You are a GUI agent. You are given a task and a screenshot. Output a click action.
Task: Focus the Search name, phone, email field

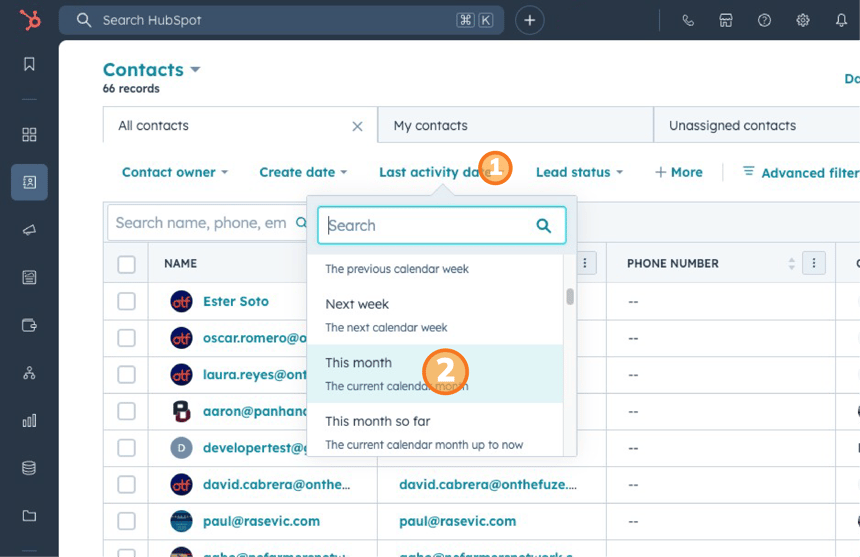click(x=208, y=223)
